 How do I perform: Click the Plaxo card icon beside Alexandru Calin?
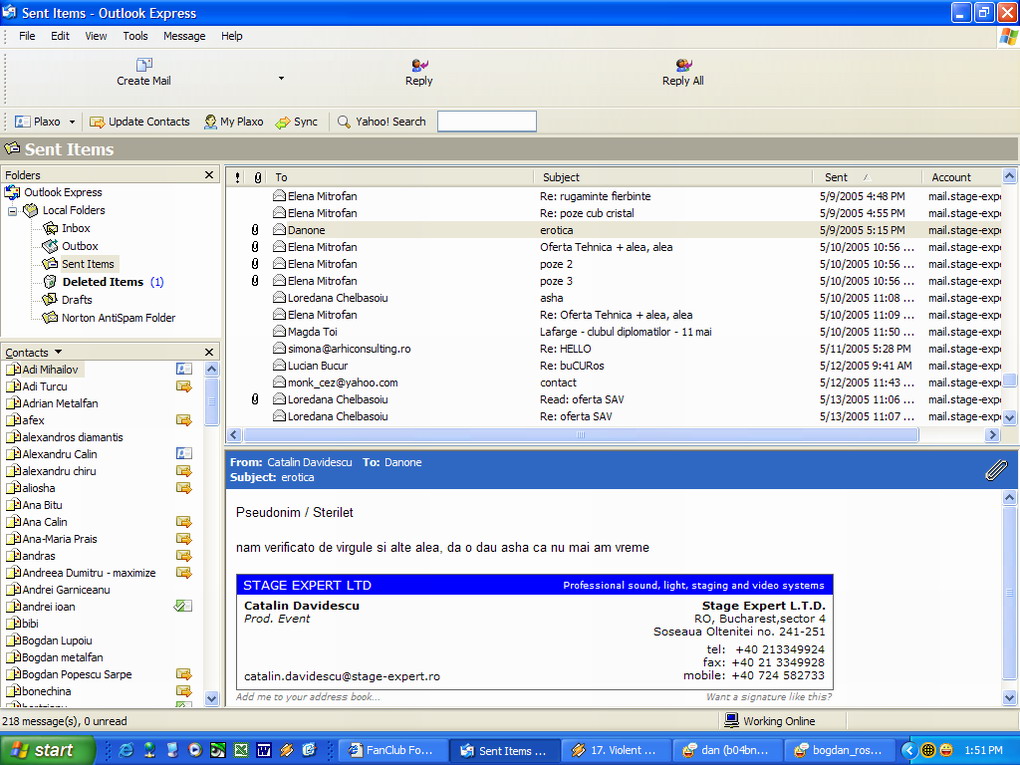click(x=184, y=453)
